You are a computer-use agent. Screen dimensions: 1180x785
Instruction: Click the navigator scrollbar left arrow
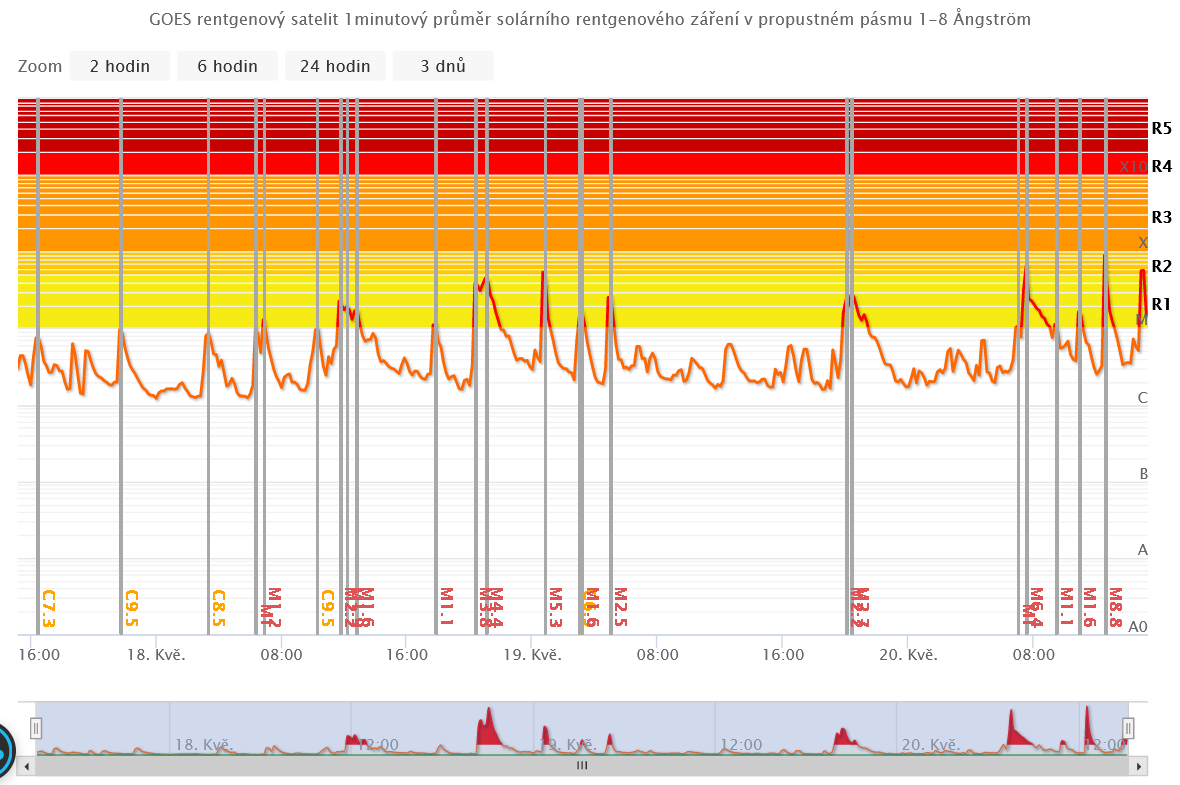(x=28, y=766)
